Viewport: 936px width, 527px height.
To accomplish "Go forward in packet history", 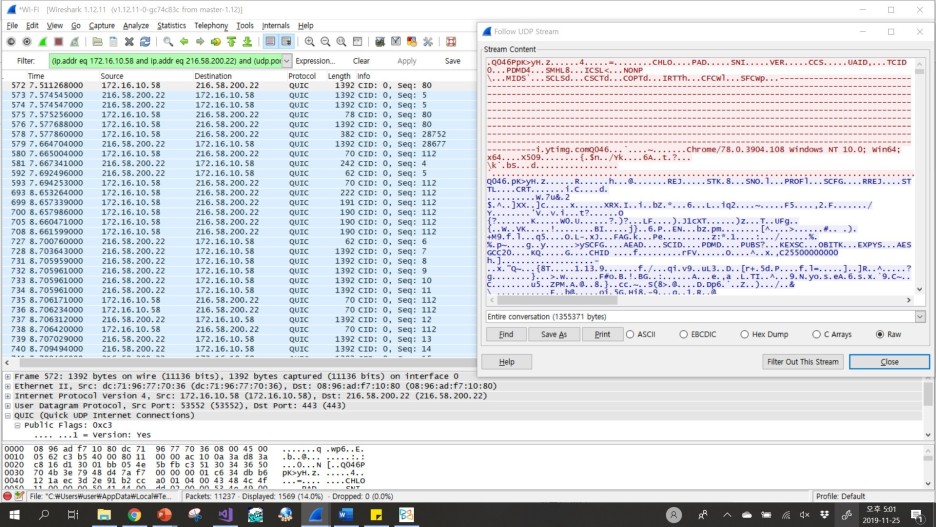I will [200, 42].
